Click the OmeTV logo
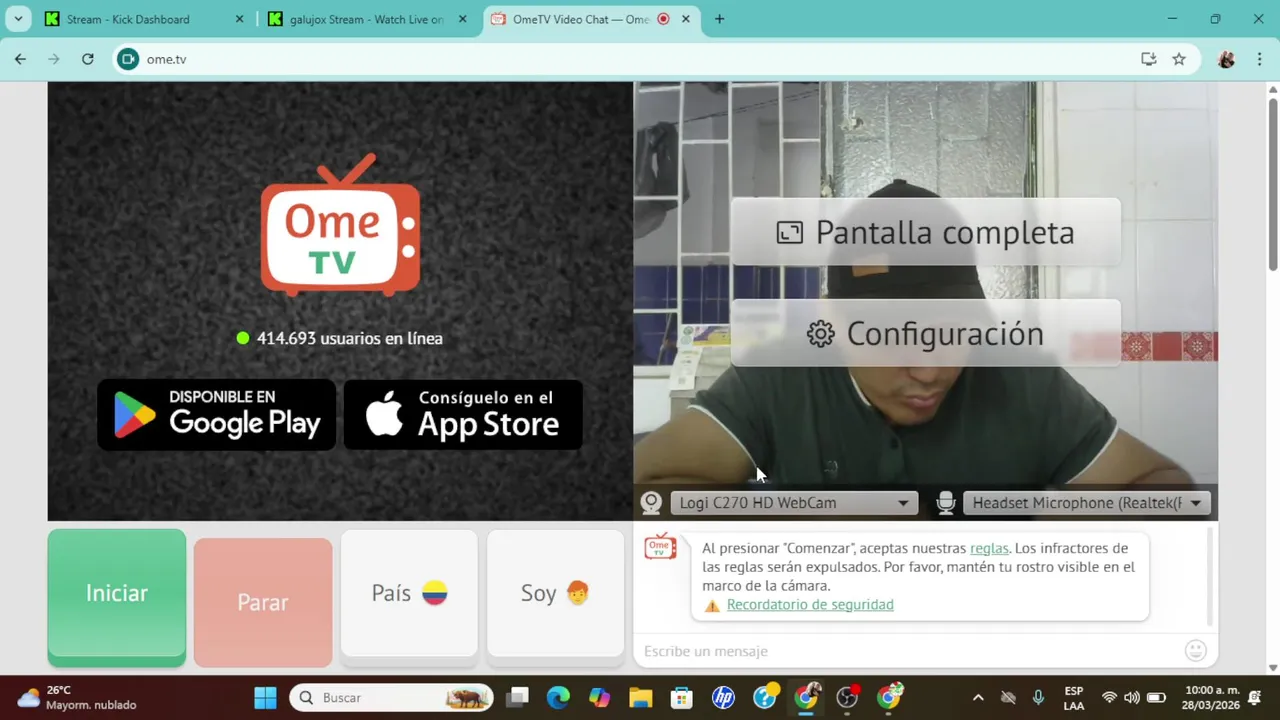 (x=340, y=225)
